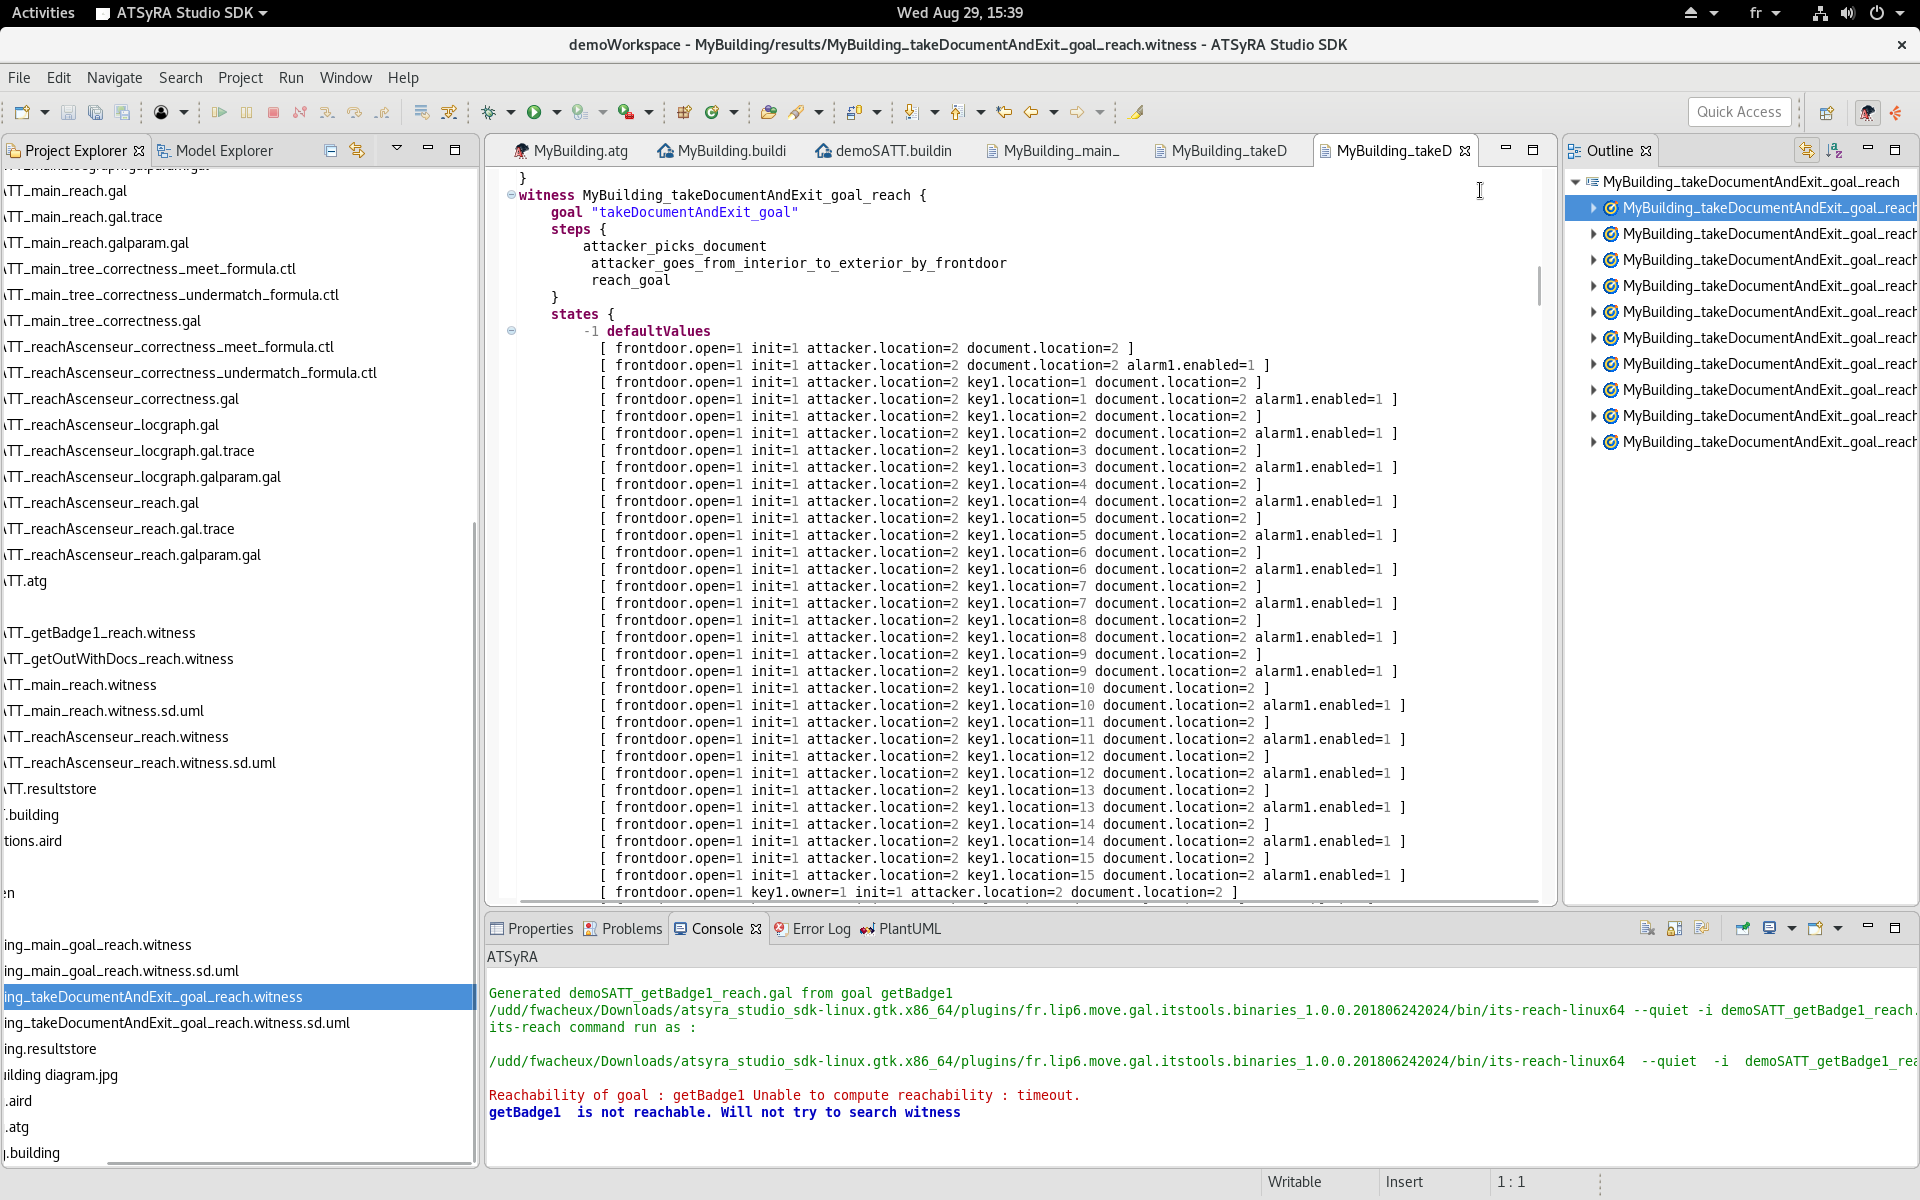Click the editor vertical scrollbar thumb
The height and width of the screenshot is (1200, 1920).
coord(1539,285)
